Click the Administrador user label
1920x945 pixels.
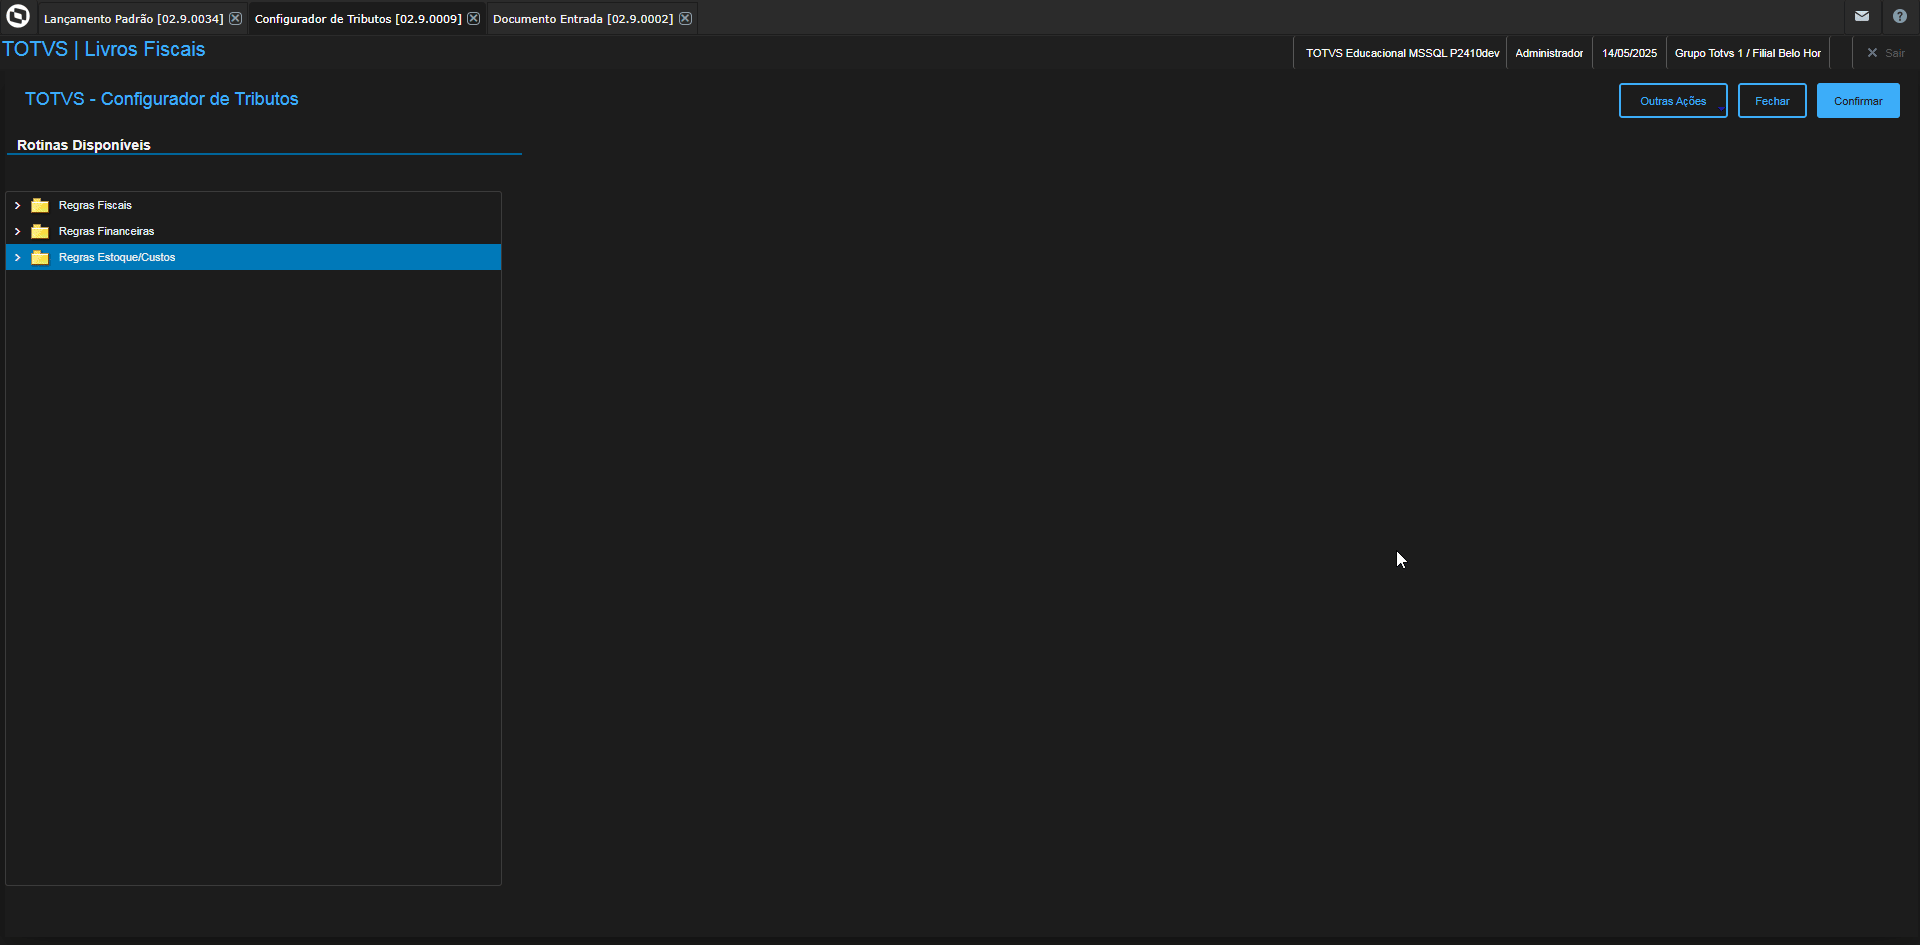pos(1549,53)
